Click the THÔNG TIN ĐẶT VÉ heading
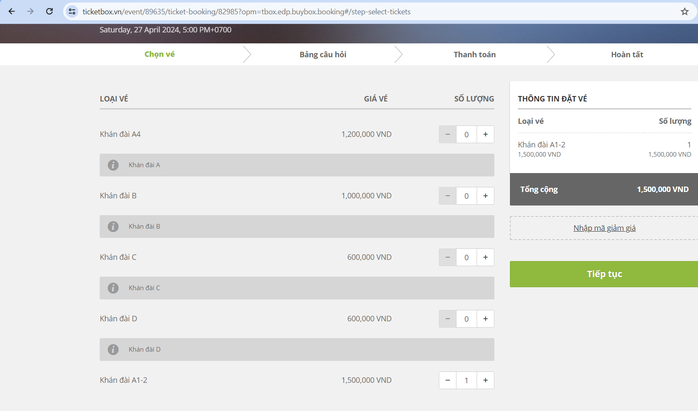 552,99
